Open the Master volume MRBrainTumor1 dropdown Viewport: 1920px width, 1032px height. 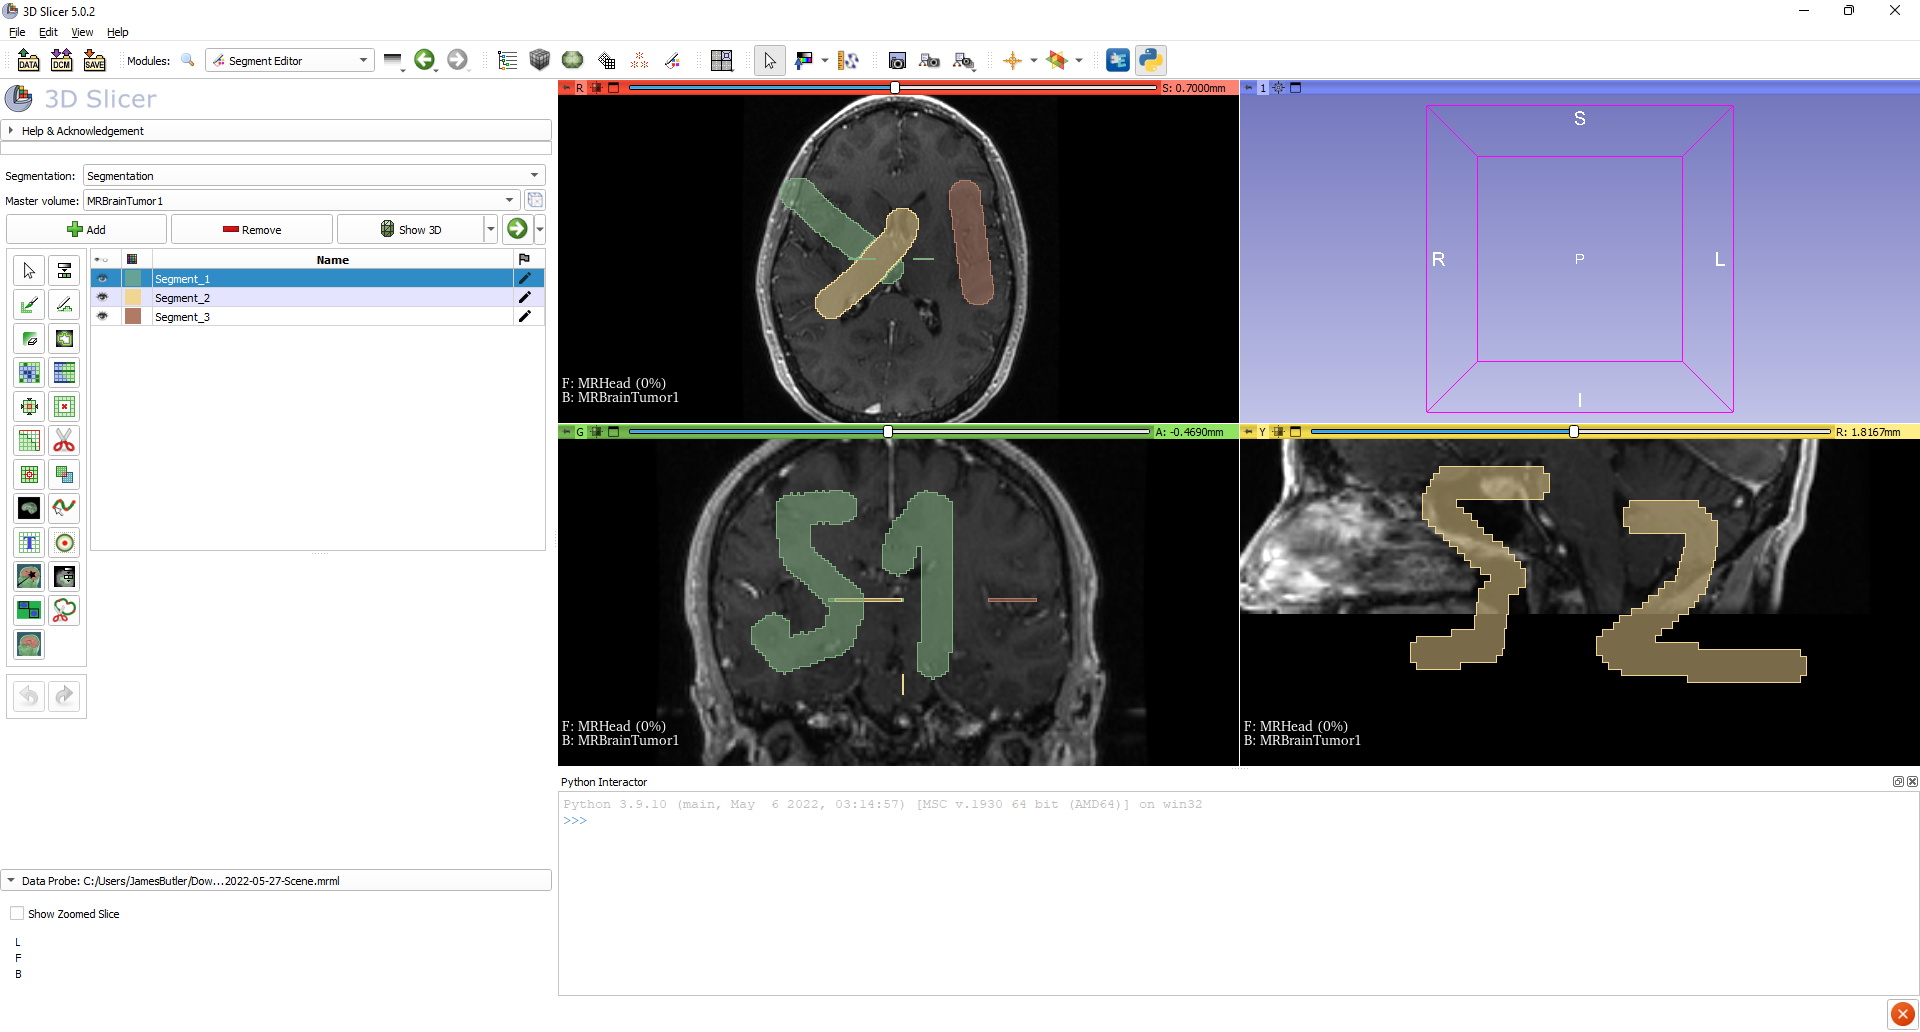(301, 201)
